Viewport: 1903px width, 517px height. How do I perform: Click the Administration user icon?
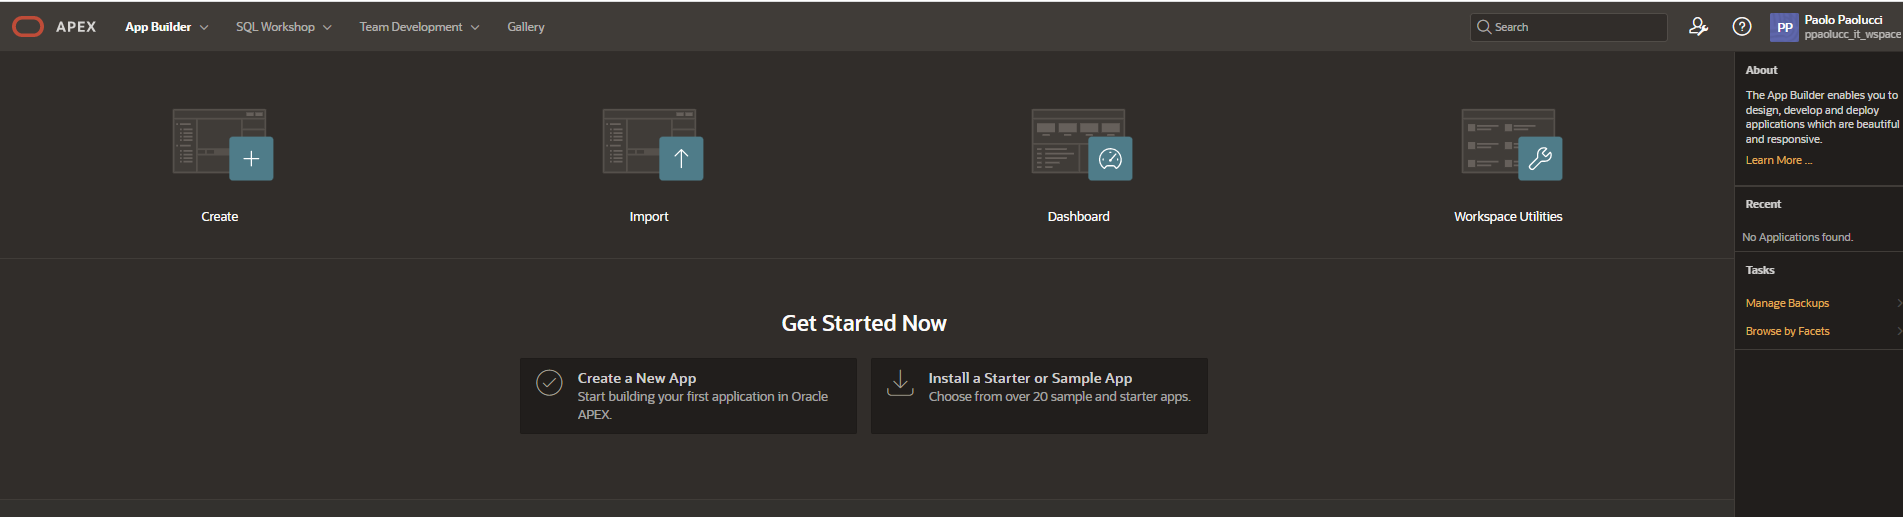[1698, 27]
